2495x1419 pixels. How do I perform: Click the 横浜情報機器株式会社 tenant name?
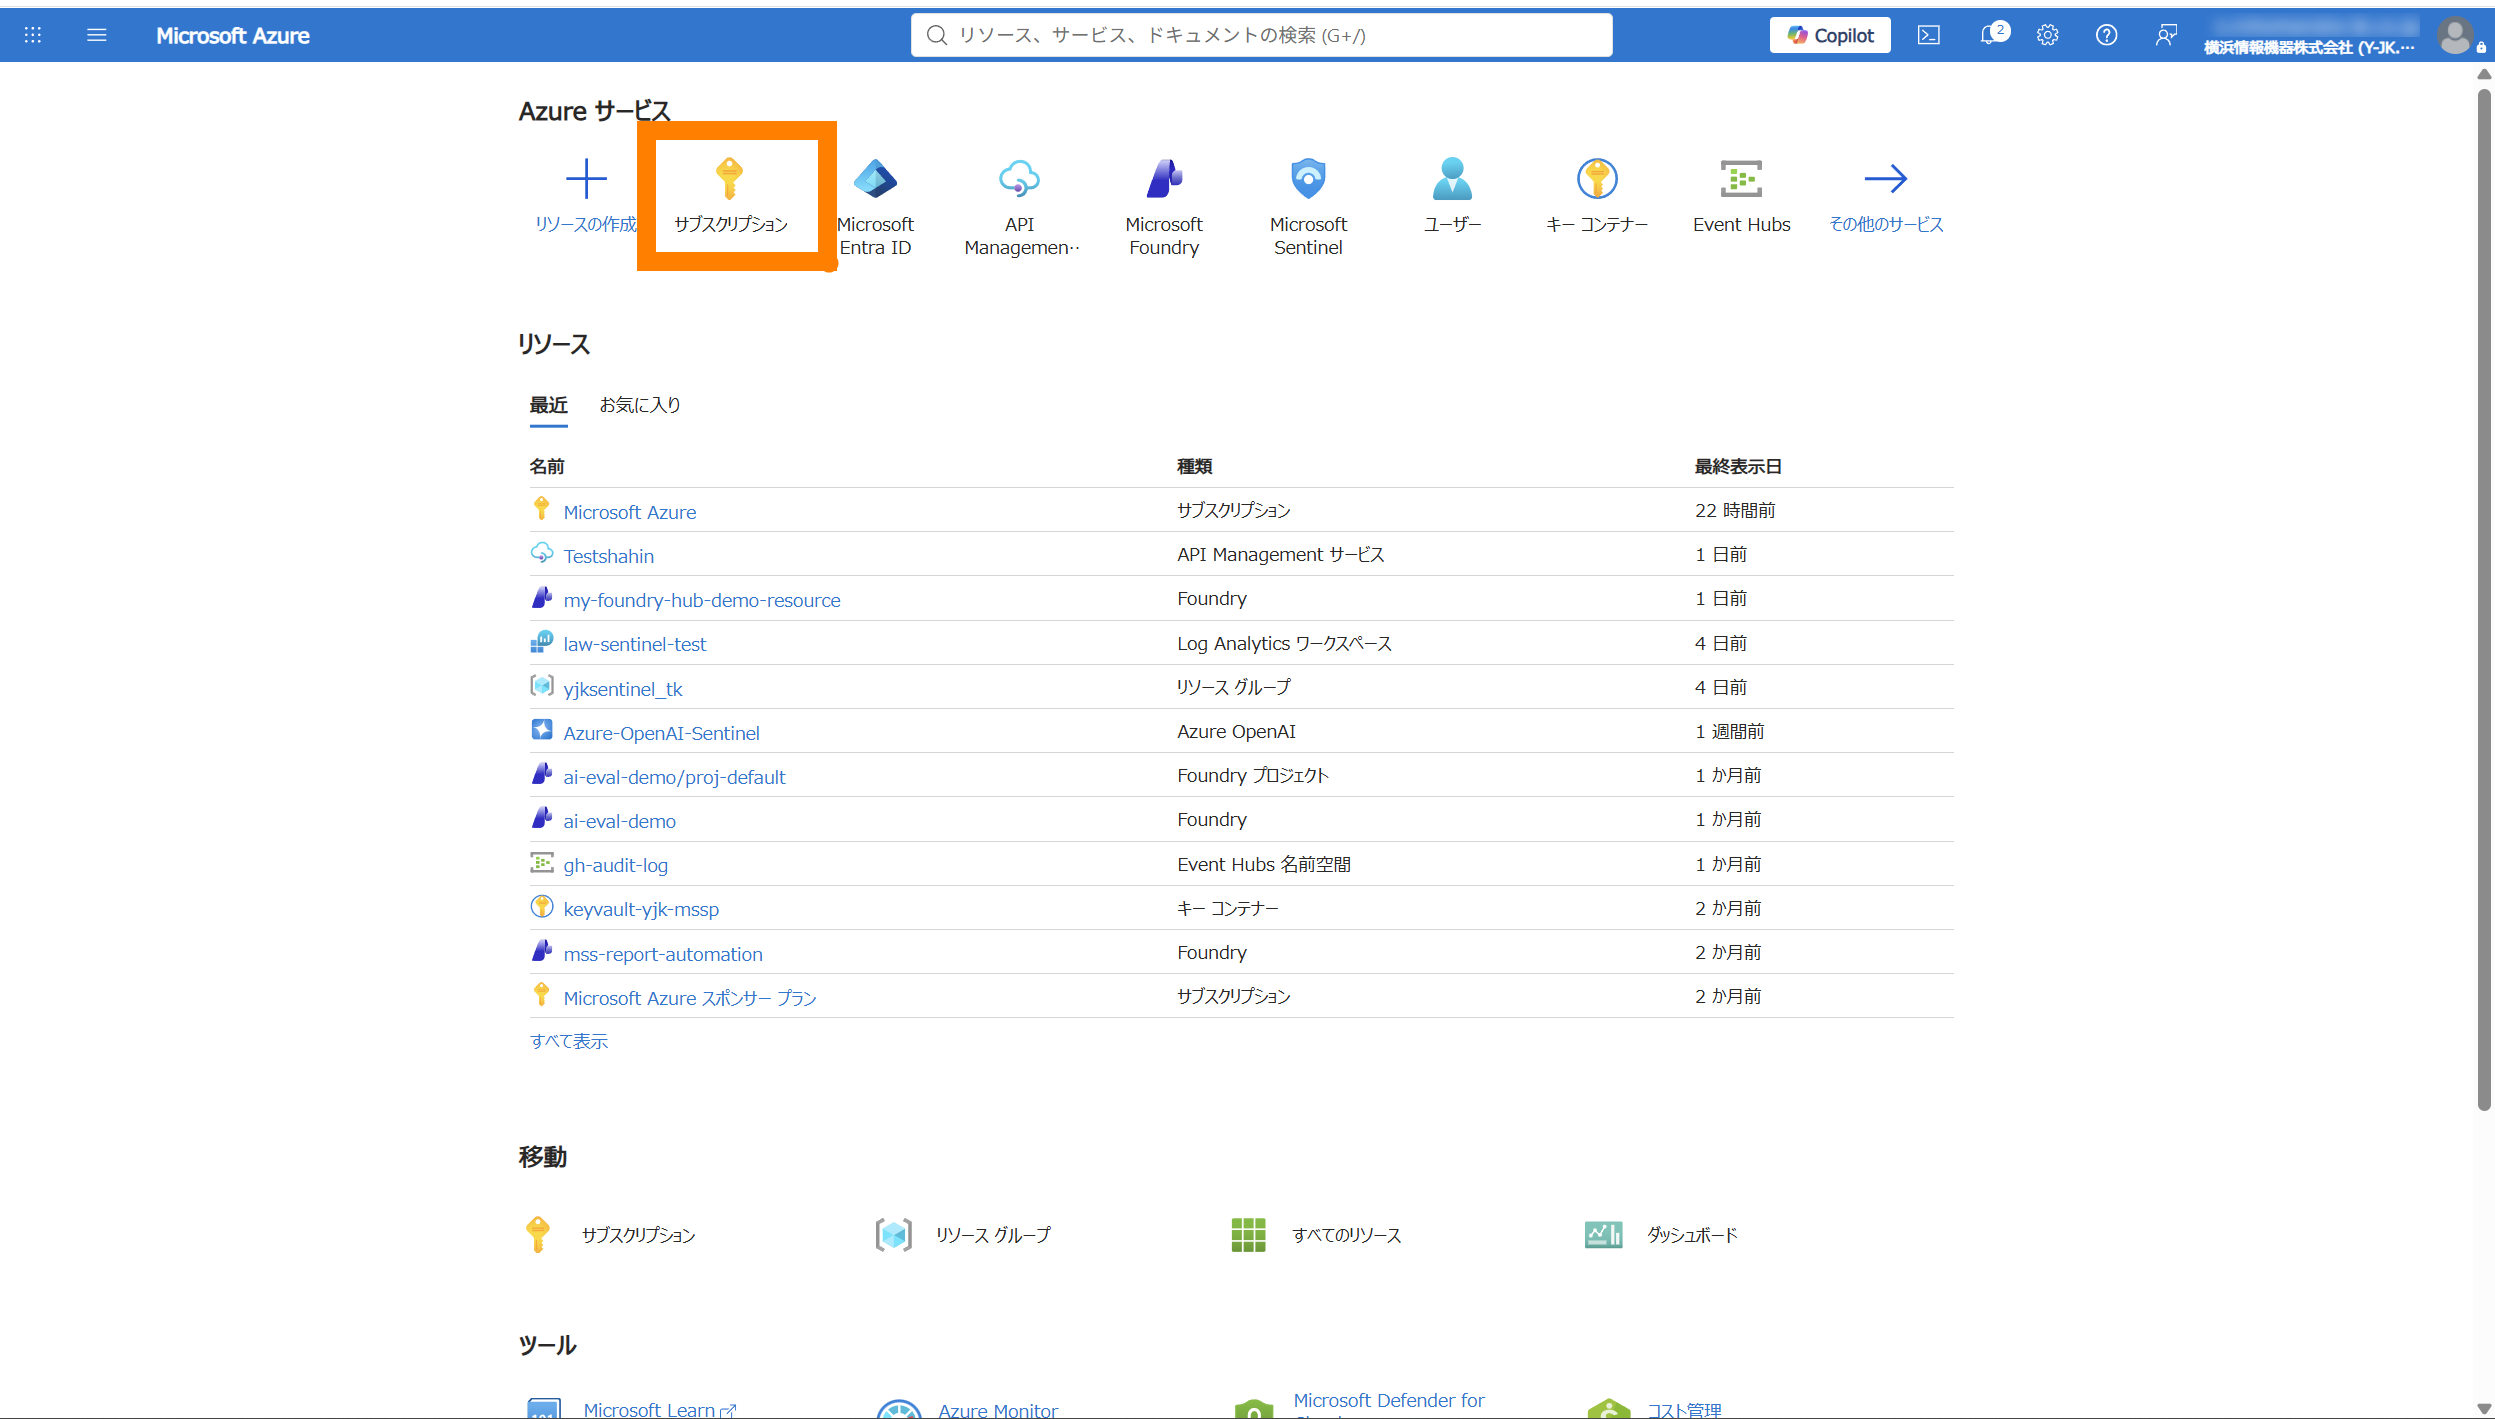(x=2308, y=47)
